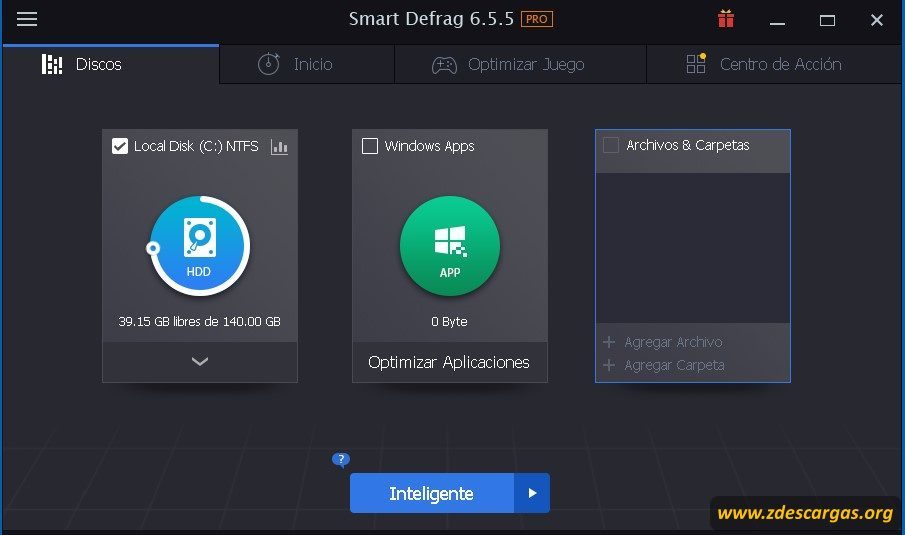Click the white handle on the HDD usage ring

153,248
